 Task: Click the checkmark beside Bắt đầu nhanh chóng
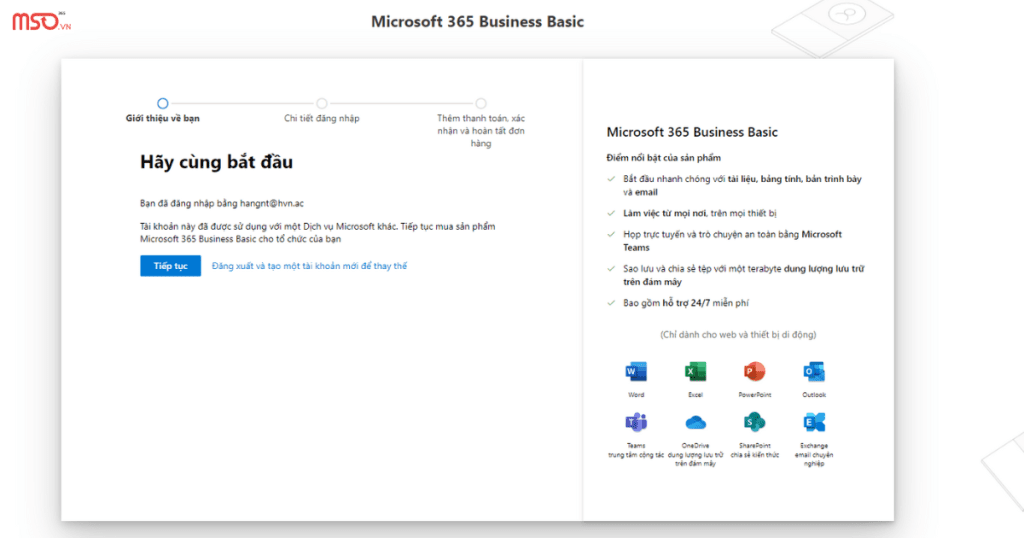[611, 178]
